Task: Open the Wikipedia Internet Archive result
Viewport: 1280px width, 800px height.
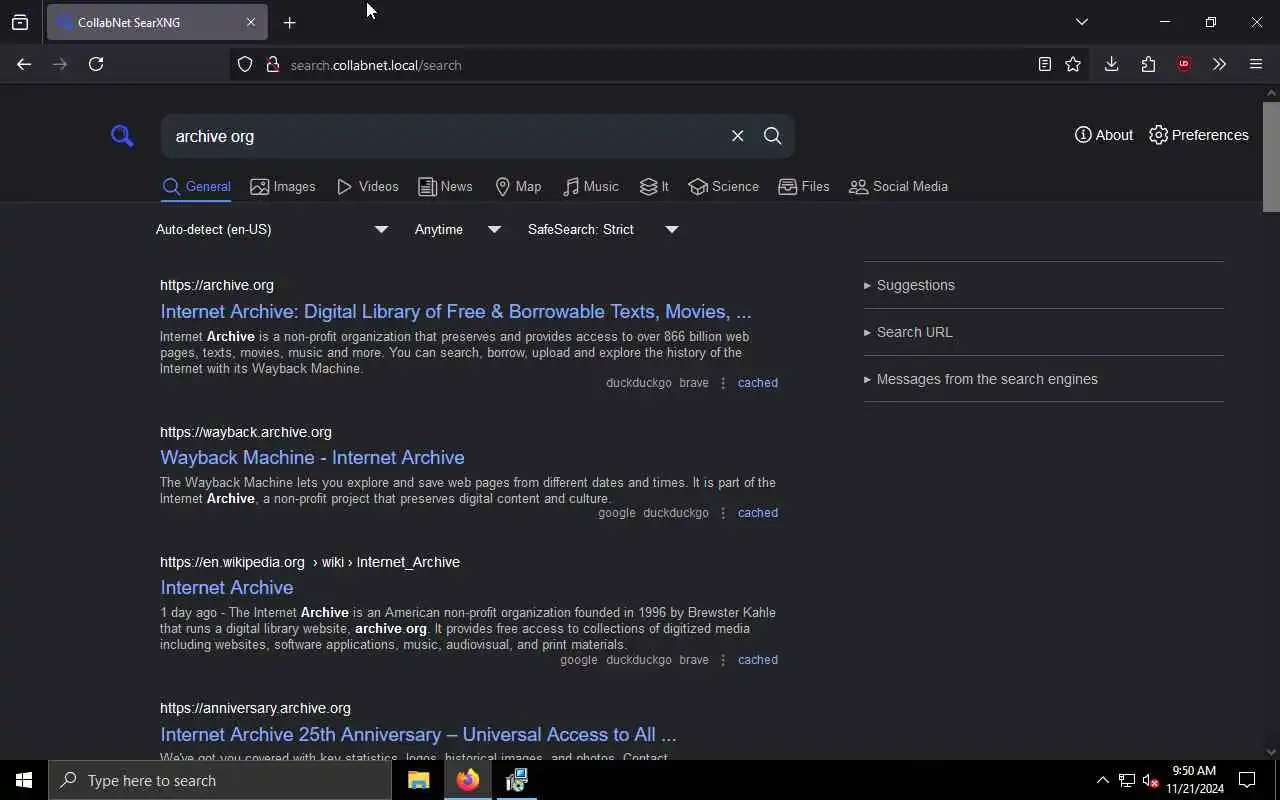Action: point(227,588)
